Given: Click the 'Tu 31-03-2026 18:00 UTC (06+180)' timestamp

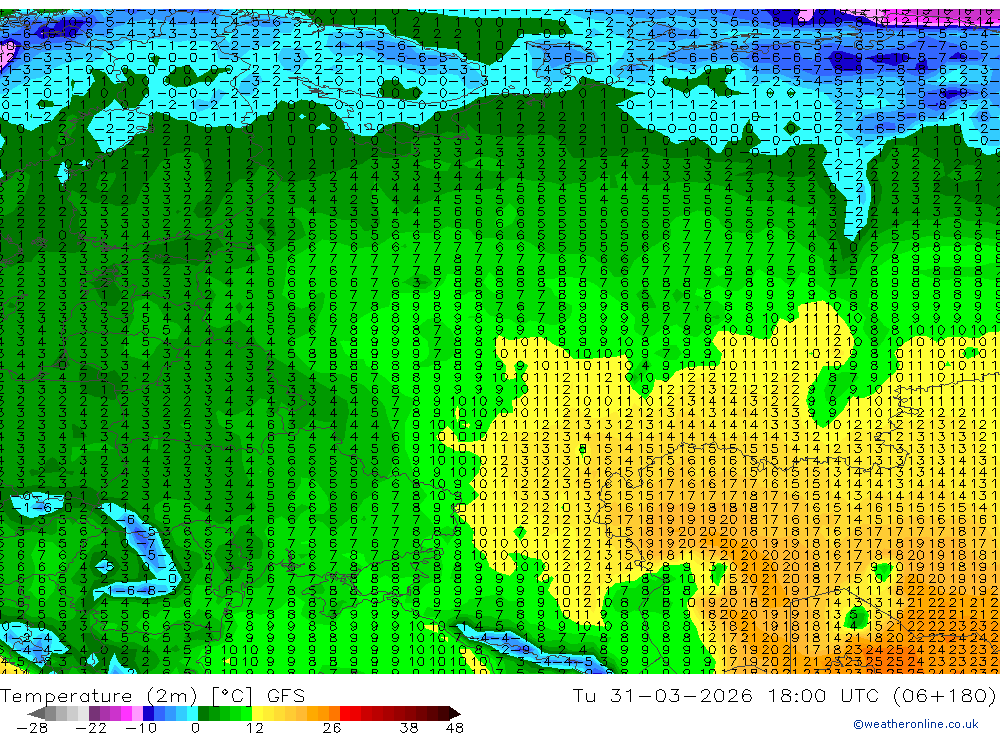Looking at the screenshot, I should click(x=784, y=695).
